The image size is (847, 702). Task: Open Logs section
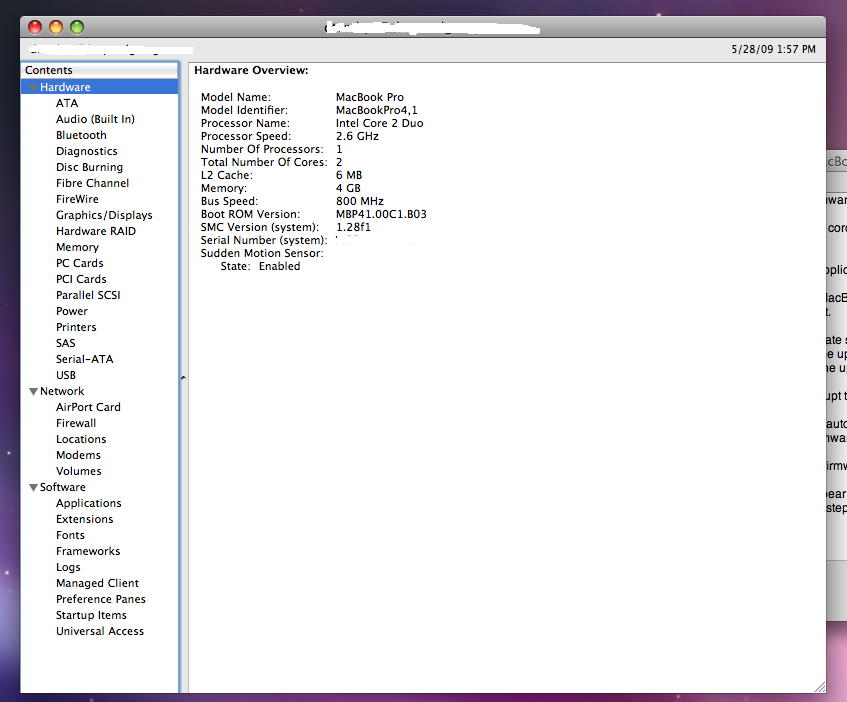pos(68,568)
